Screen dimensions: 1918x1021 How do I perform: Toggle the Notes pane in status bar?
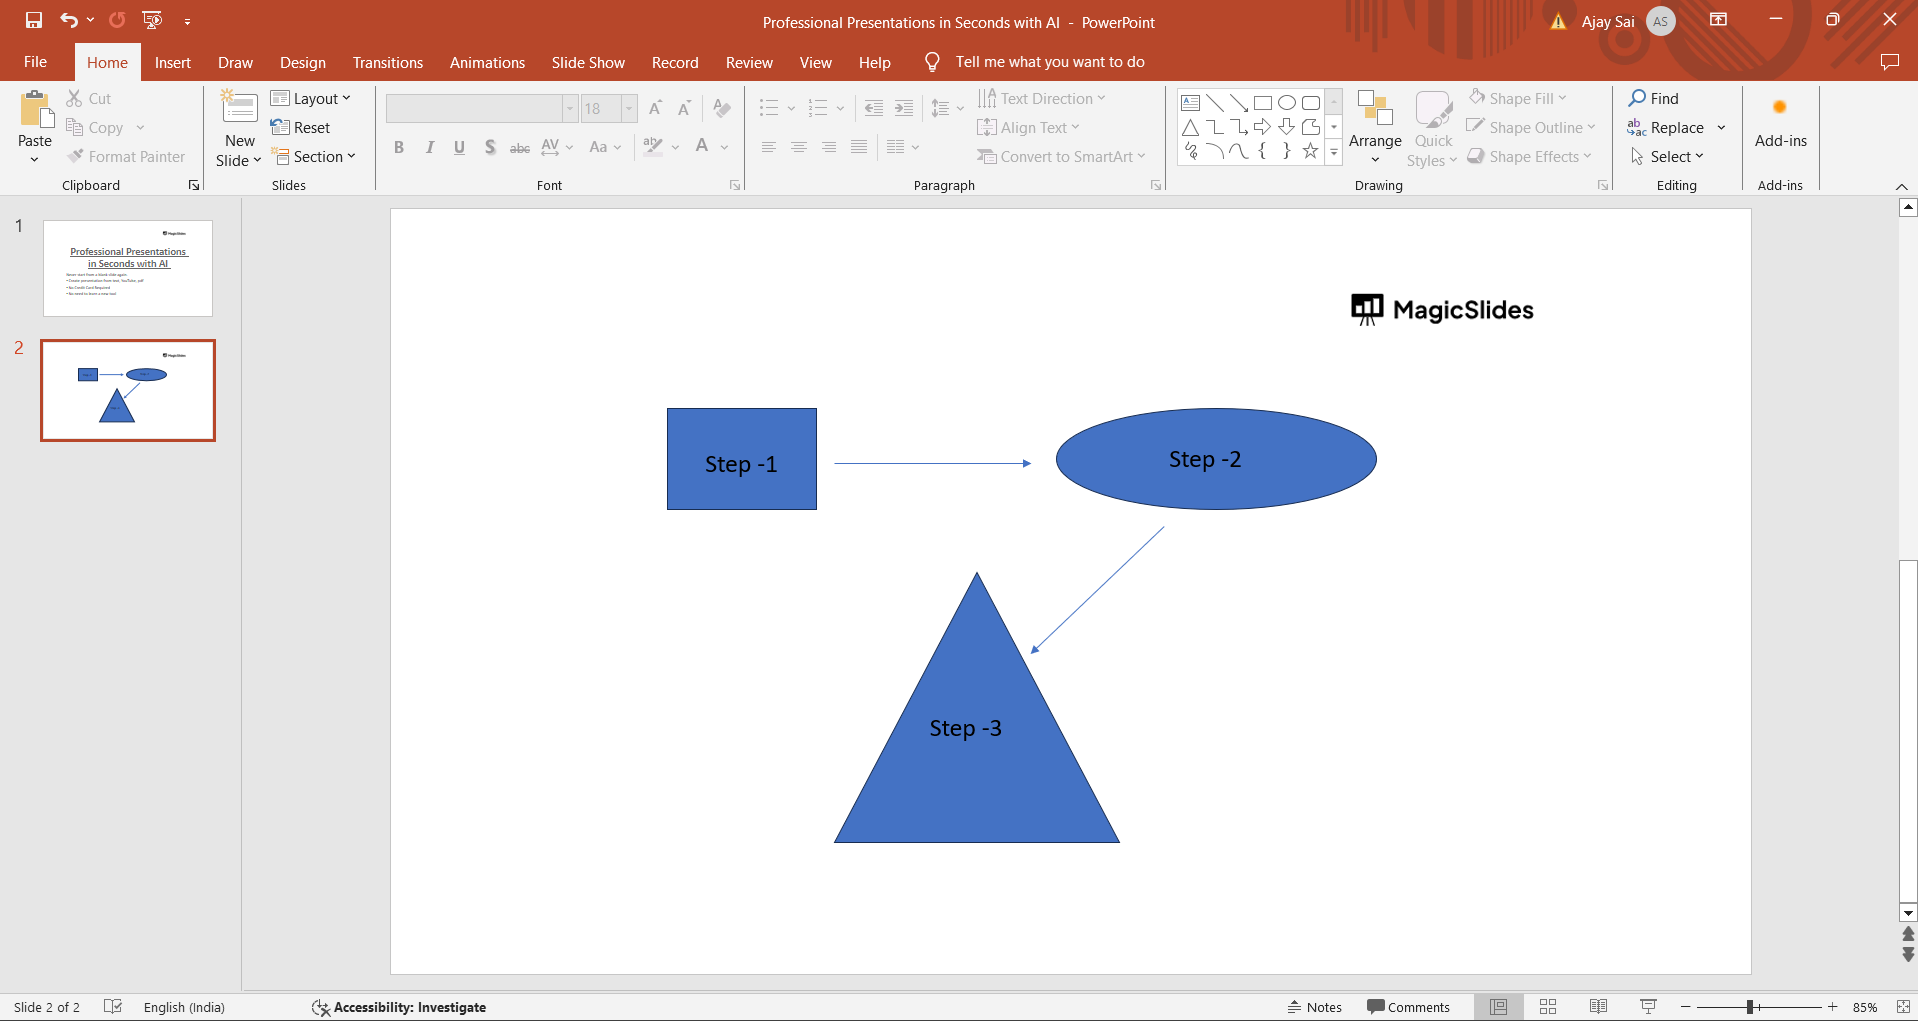pyautogui.click(x=1315, y=1007)
